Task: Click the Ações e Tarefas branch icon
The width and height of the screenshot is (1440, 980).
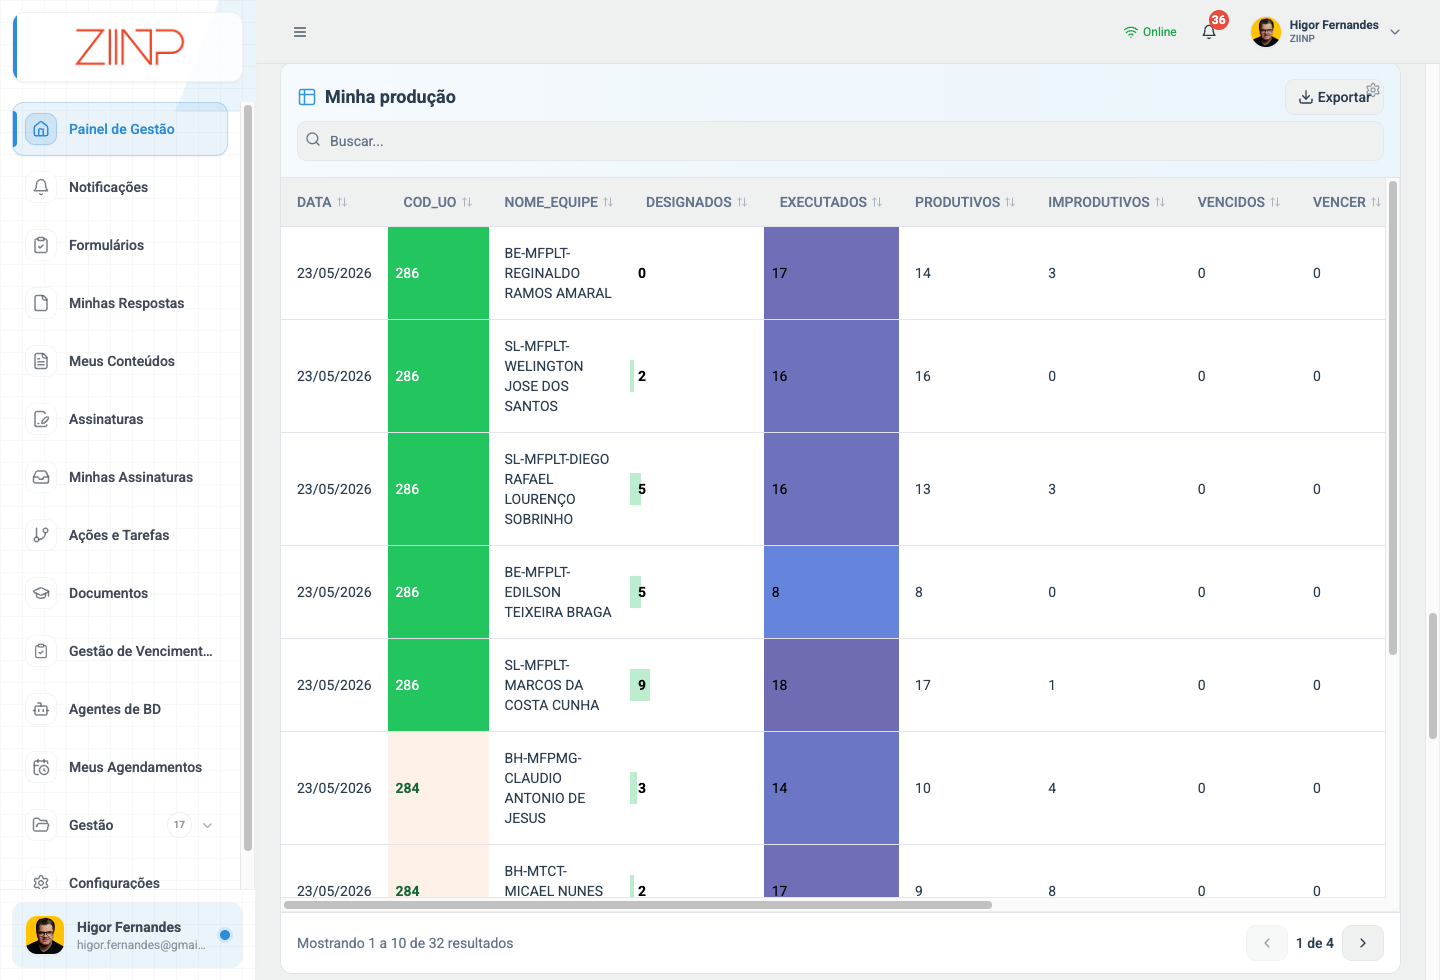Action: [x=41, y=535]
